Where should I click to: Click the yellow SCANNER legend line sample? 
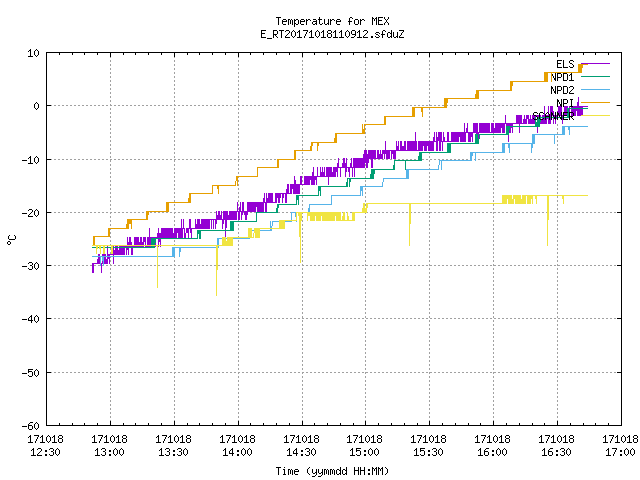[x=595, y=116]
